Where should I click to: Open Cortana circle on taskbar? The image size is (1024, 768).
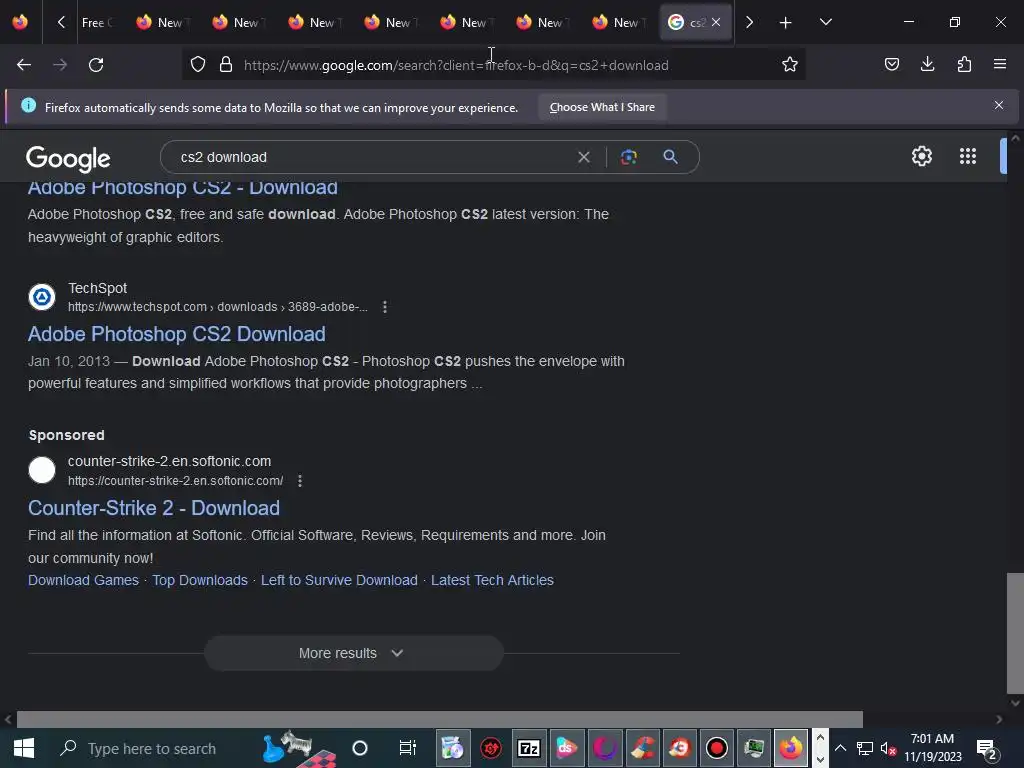pos(360,748)
